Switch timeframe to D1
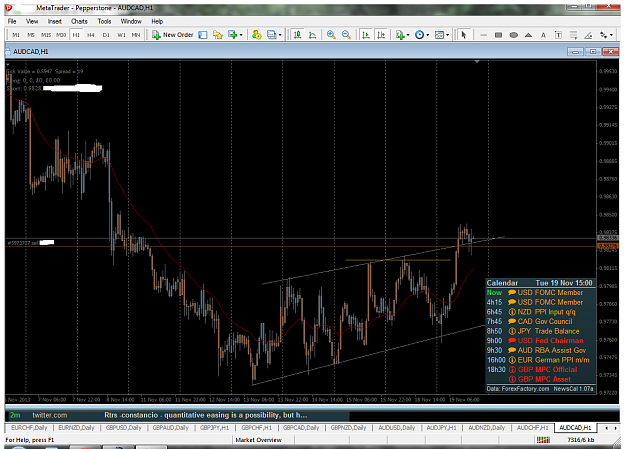This screenshot has width=625, height=449. pos(106,35)
